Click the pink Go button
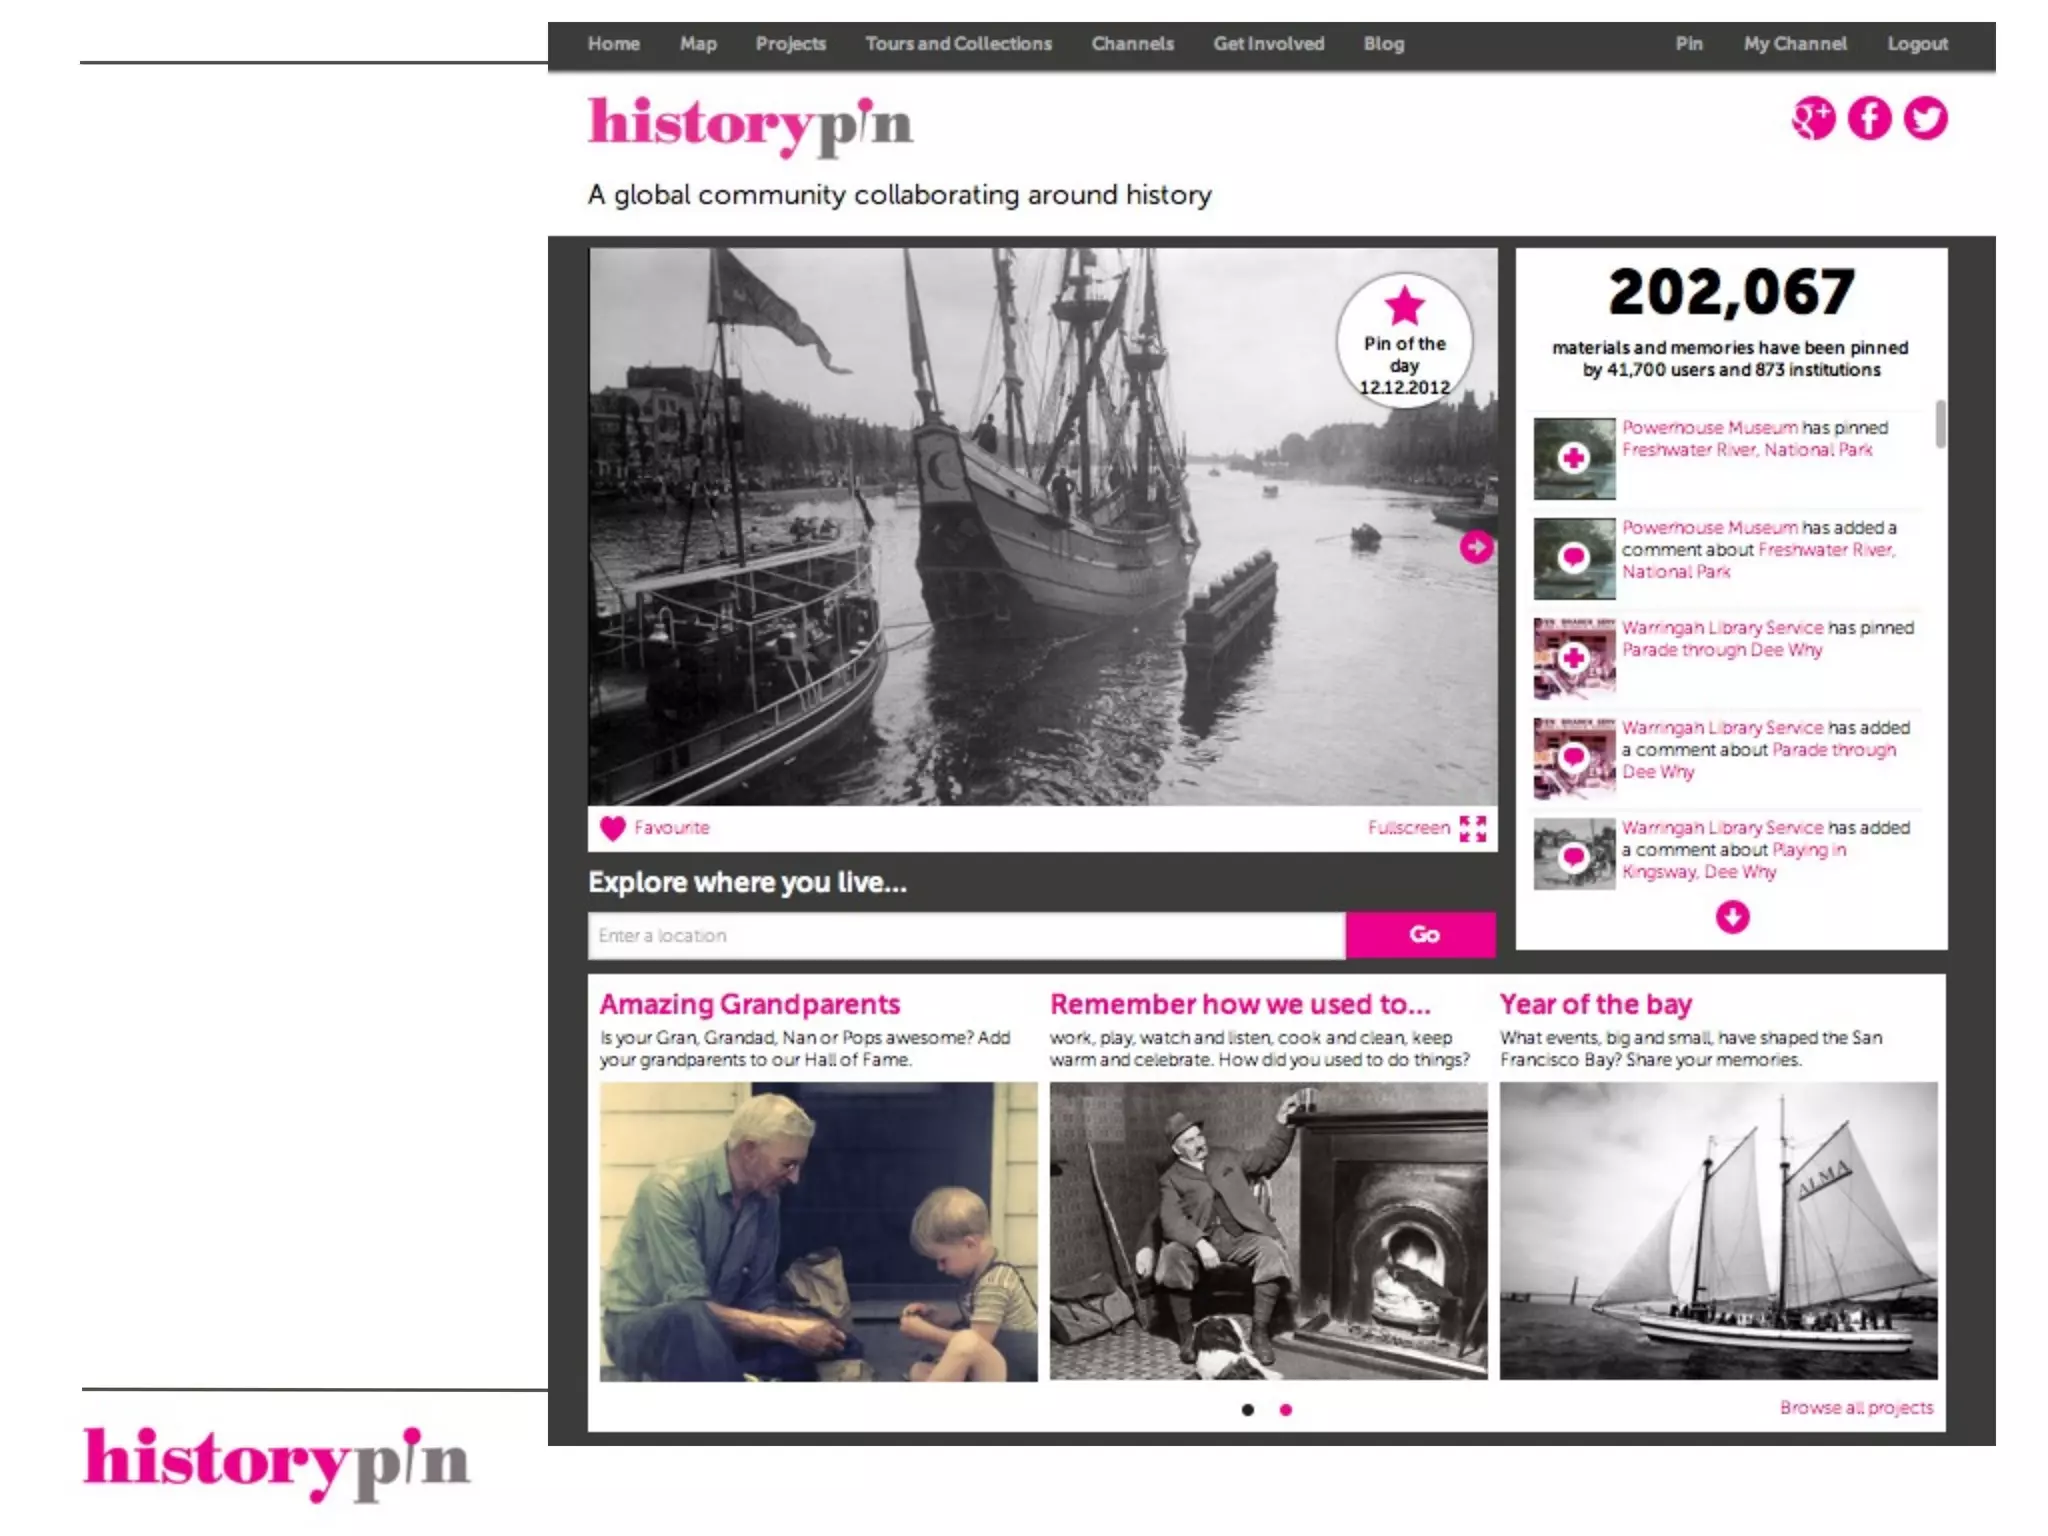2048x1536 pixels. point(1421,935)
